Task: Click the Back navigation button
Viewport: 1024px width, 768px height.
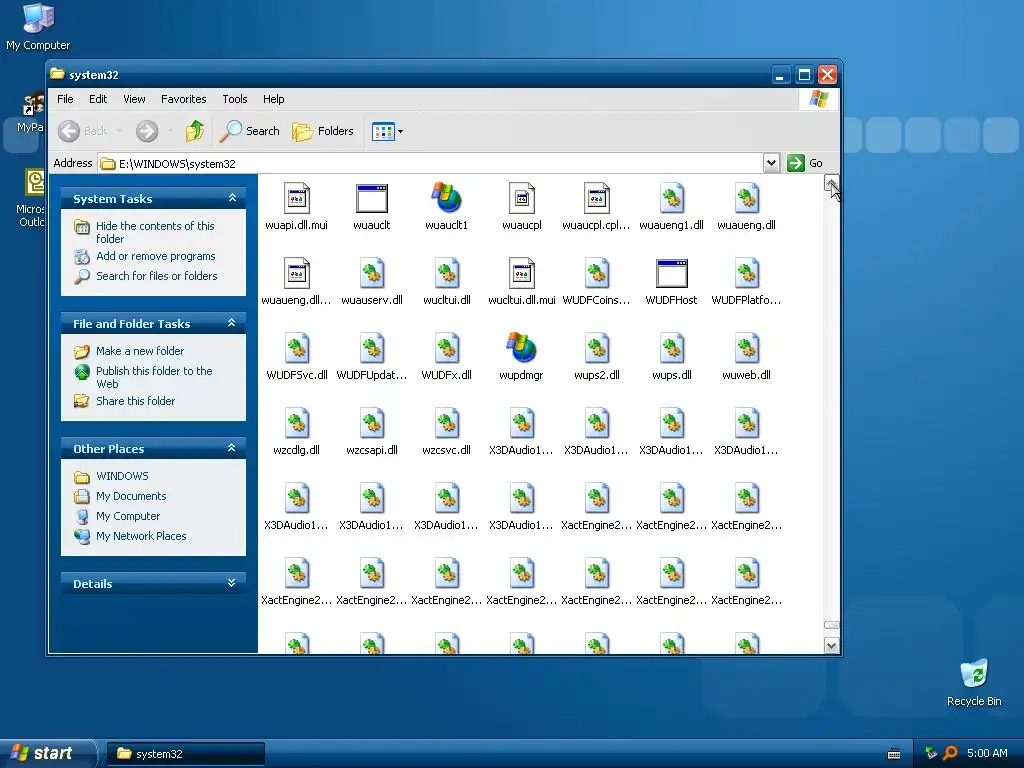Action: pyautogui.click(x=82, y=131)
